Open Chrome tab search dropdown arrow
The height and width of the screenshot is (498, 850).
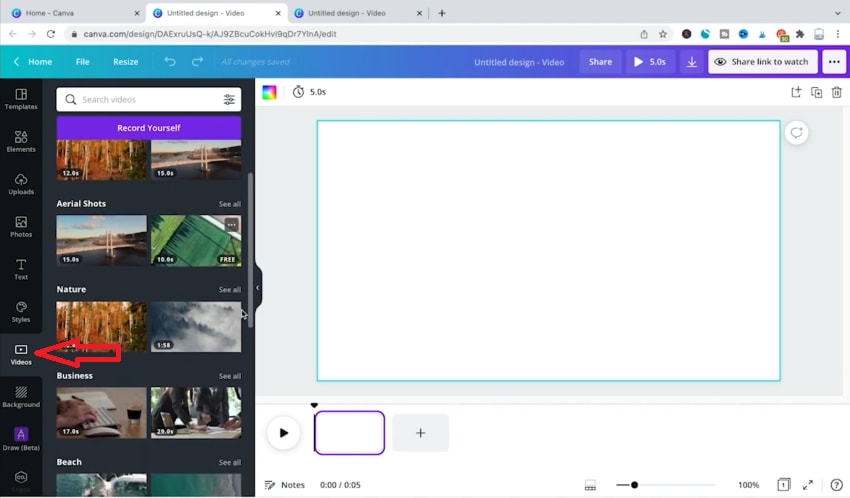pos(837,13)
